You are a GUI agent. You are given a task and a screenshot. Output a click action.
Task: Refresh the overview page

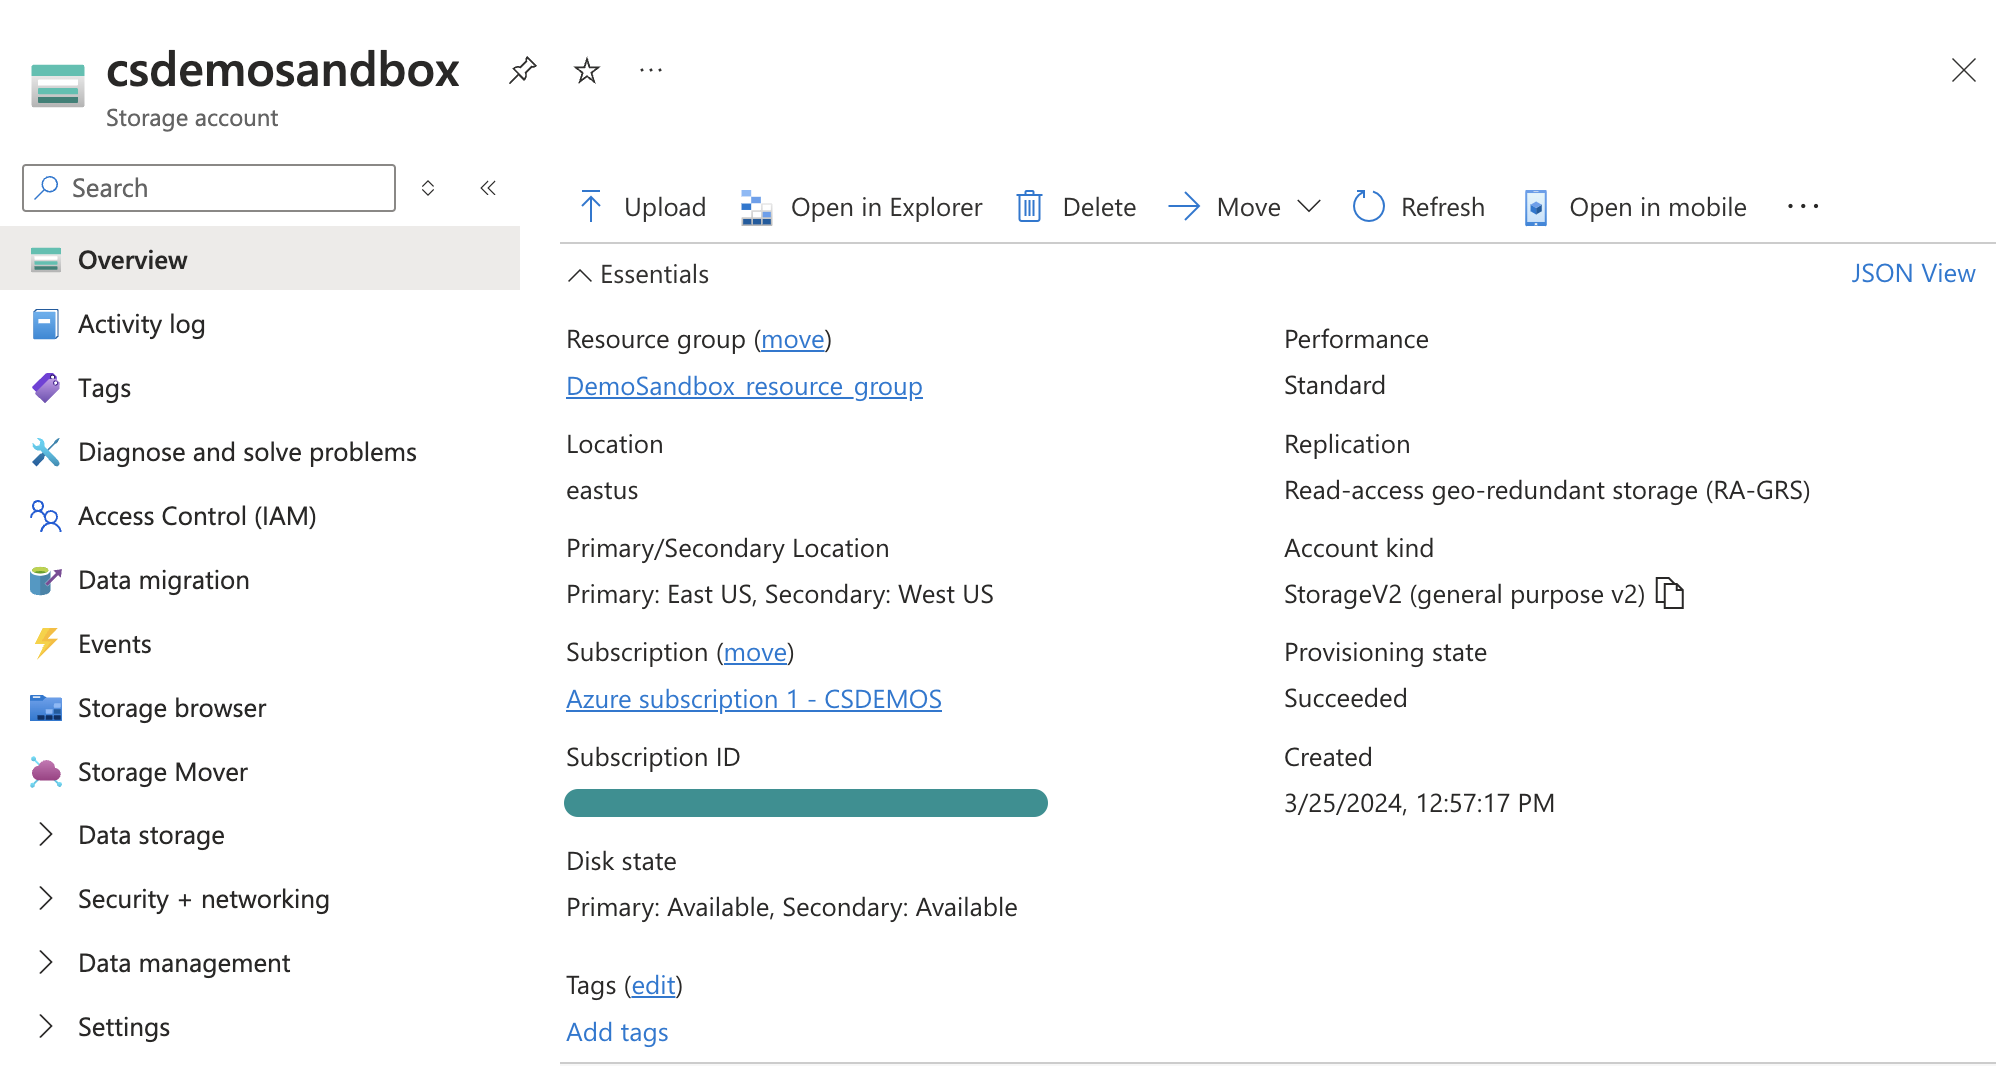click(x=1418, y=207)
